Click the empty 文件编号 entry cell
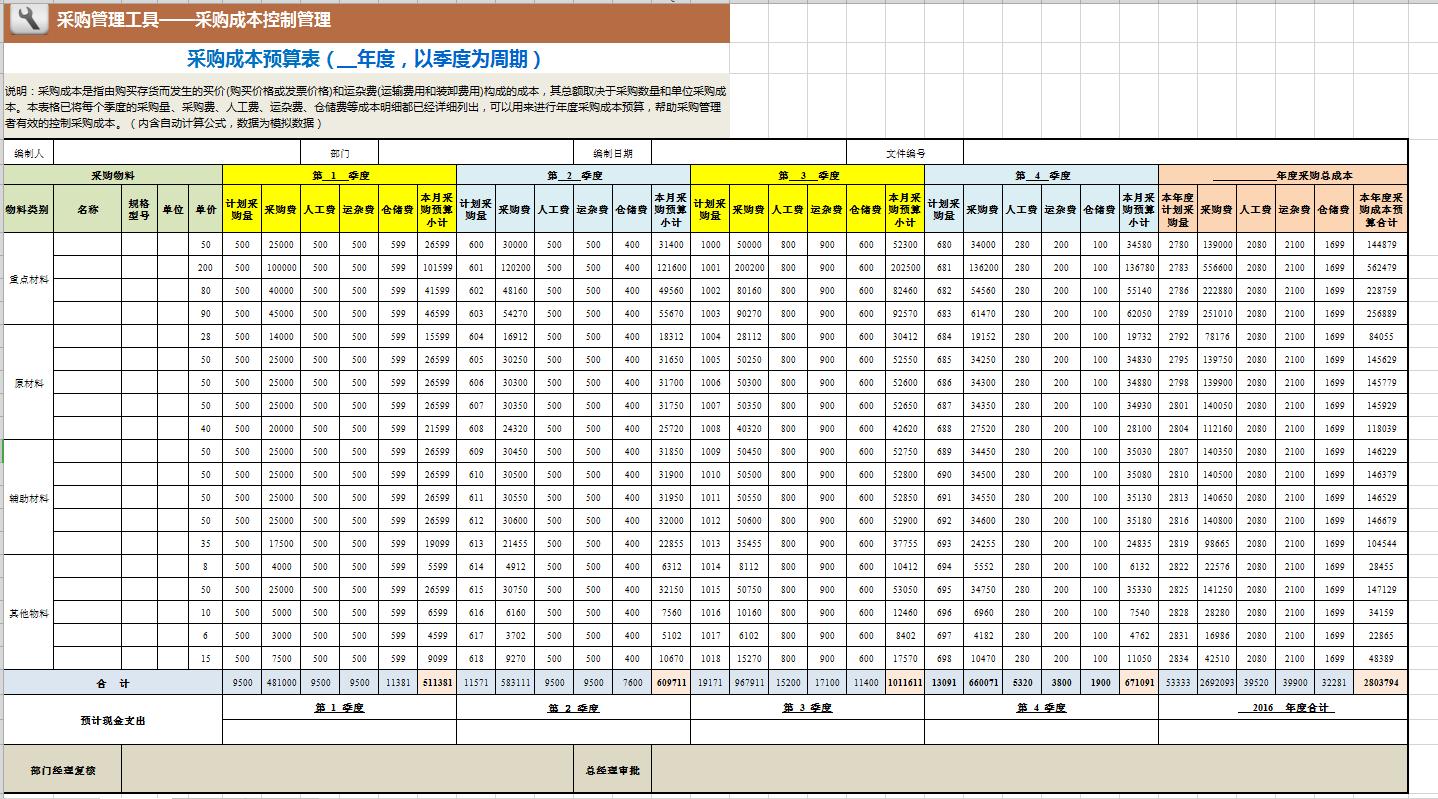1438x799 pixels. 1184,153
